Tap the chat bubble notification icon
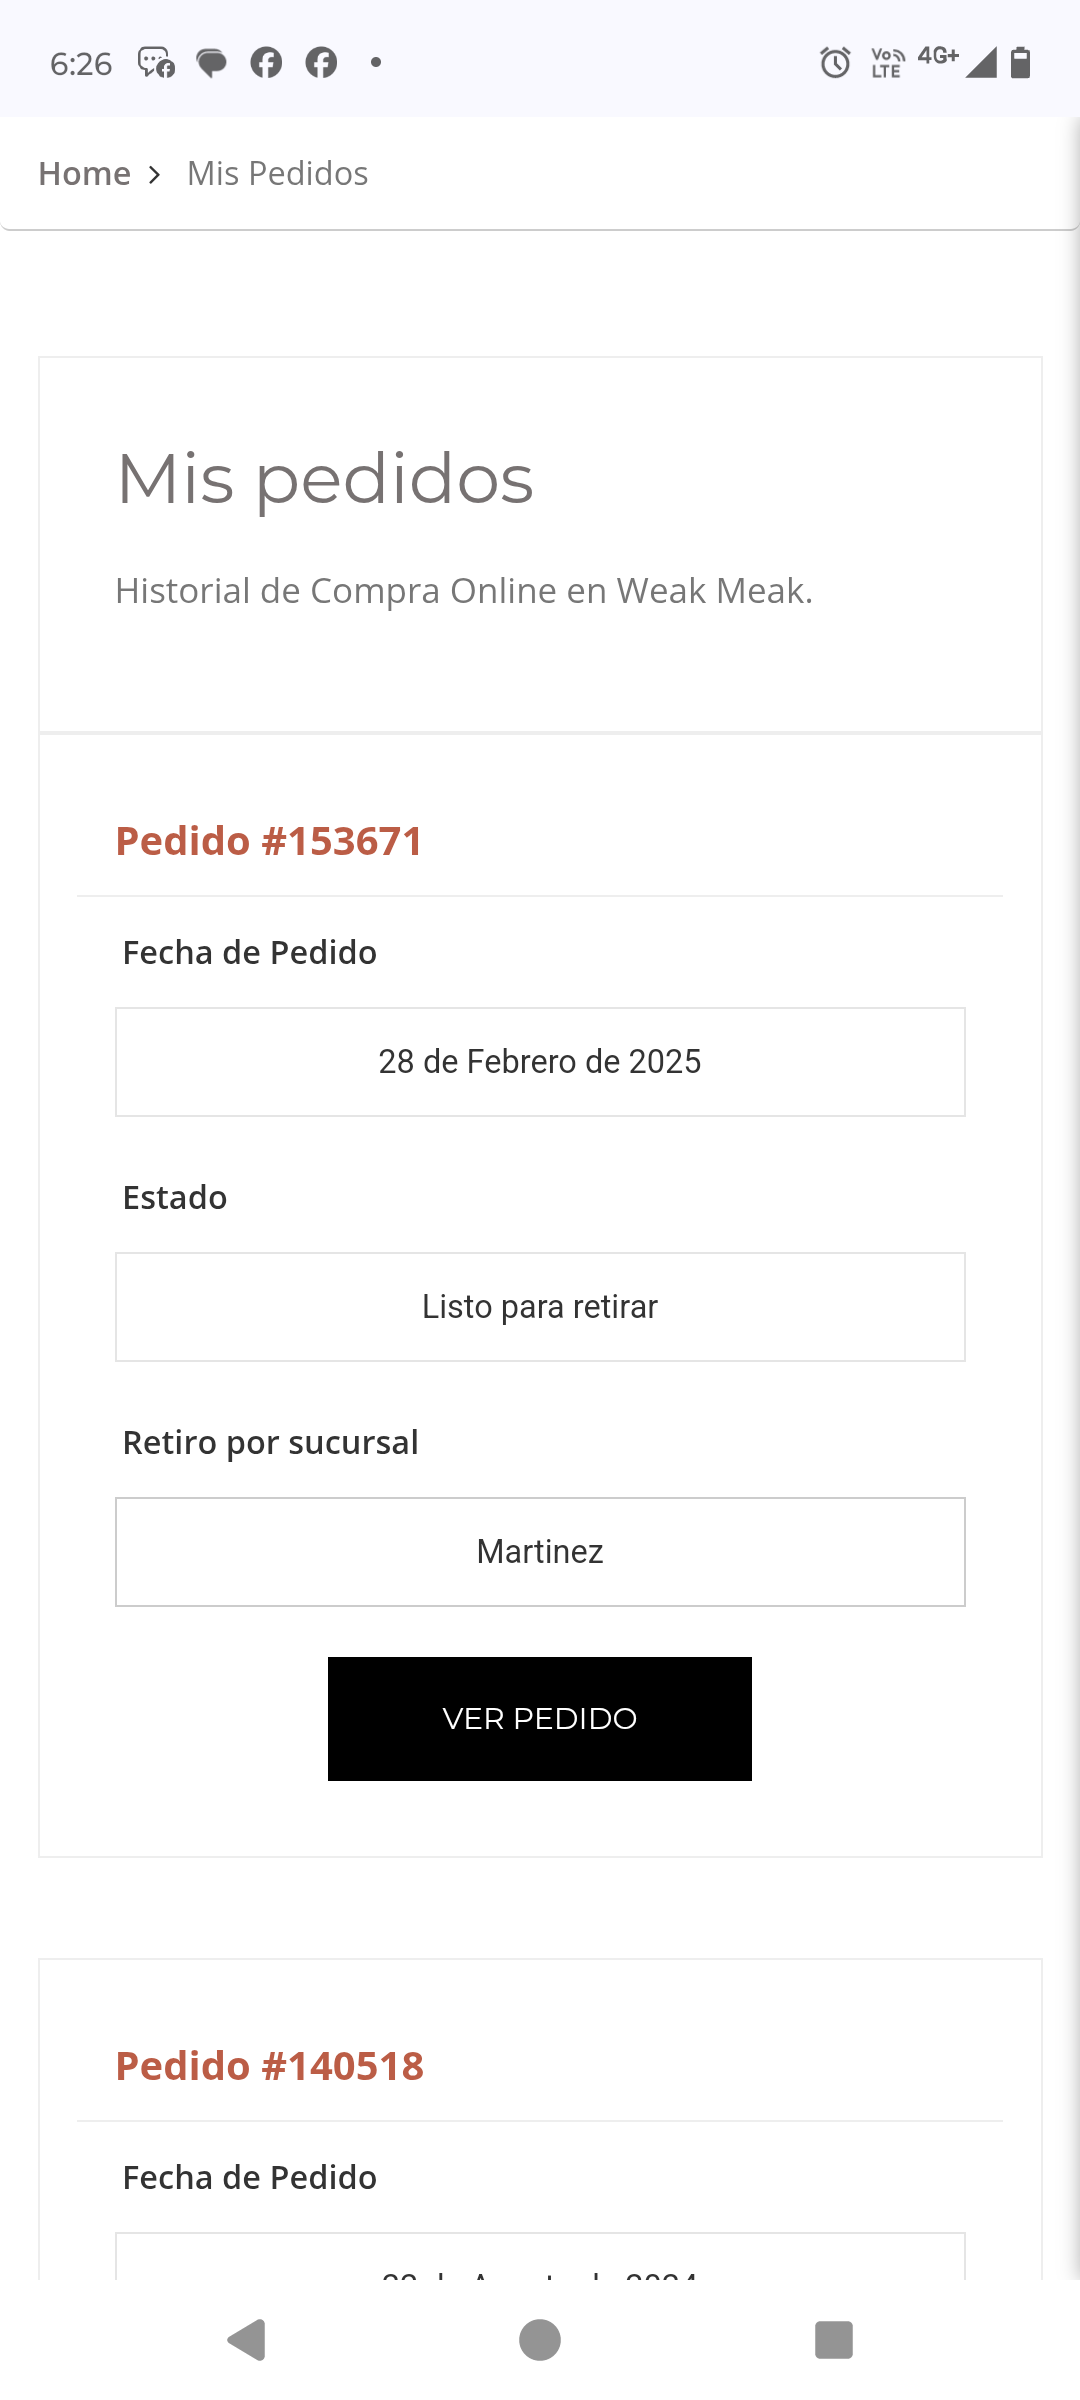Viewport: 1080px width, 2400px height. 211,63
